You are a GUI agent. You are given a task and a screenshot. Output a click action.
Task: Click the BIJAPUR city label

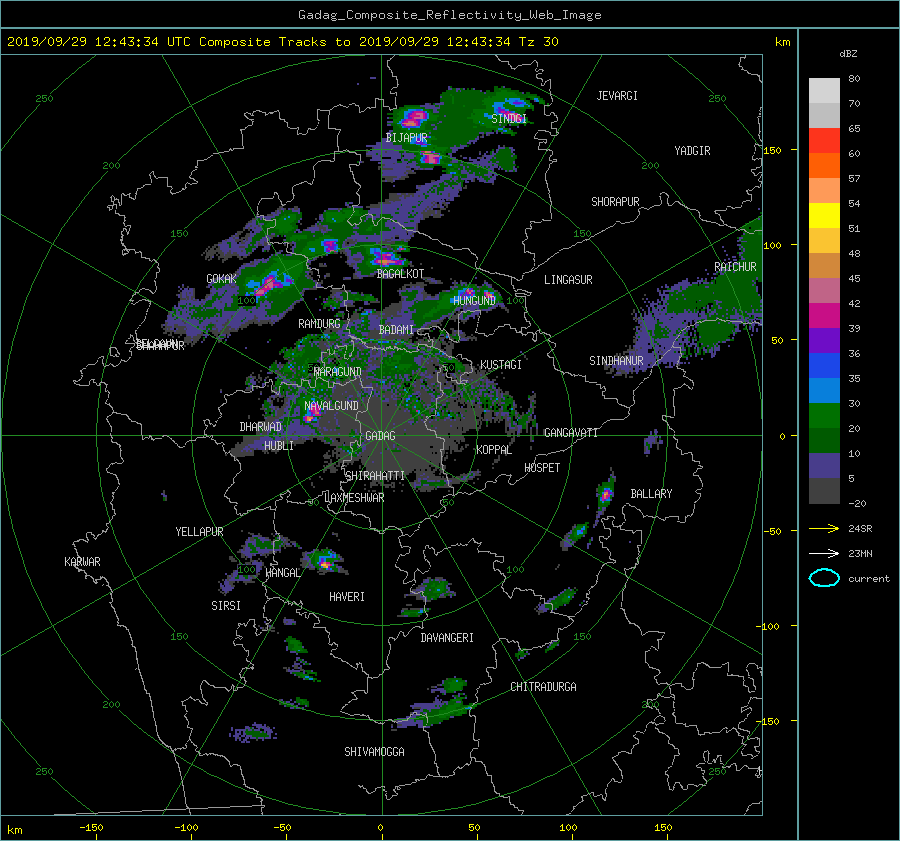pos(406,138)
